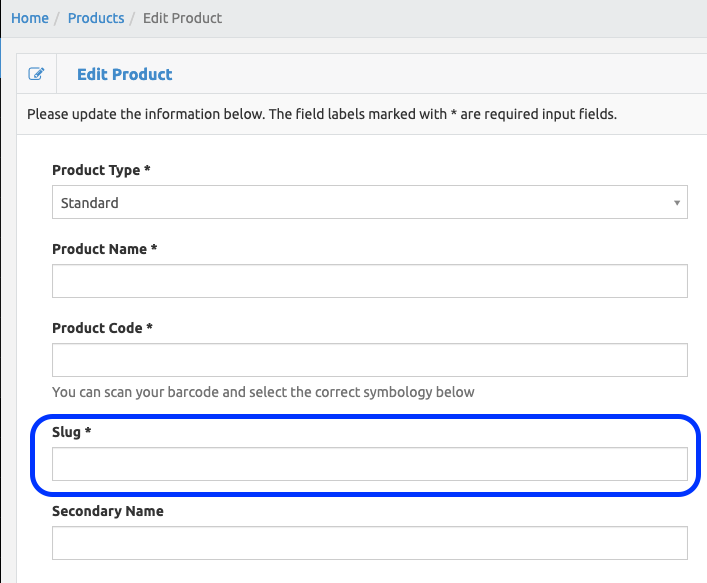The image size is (707, 583).
Task: Click the Secondary Name input box
Action: click(x=370, y=543)
